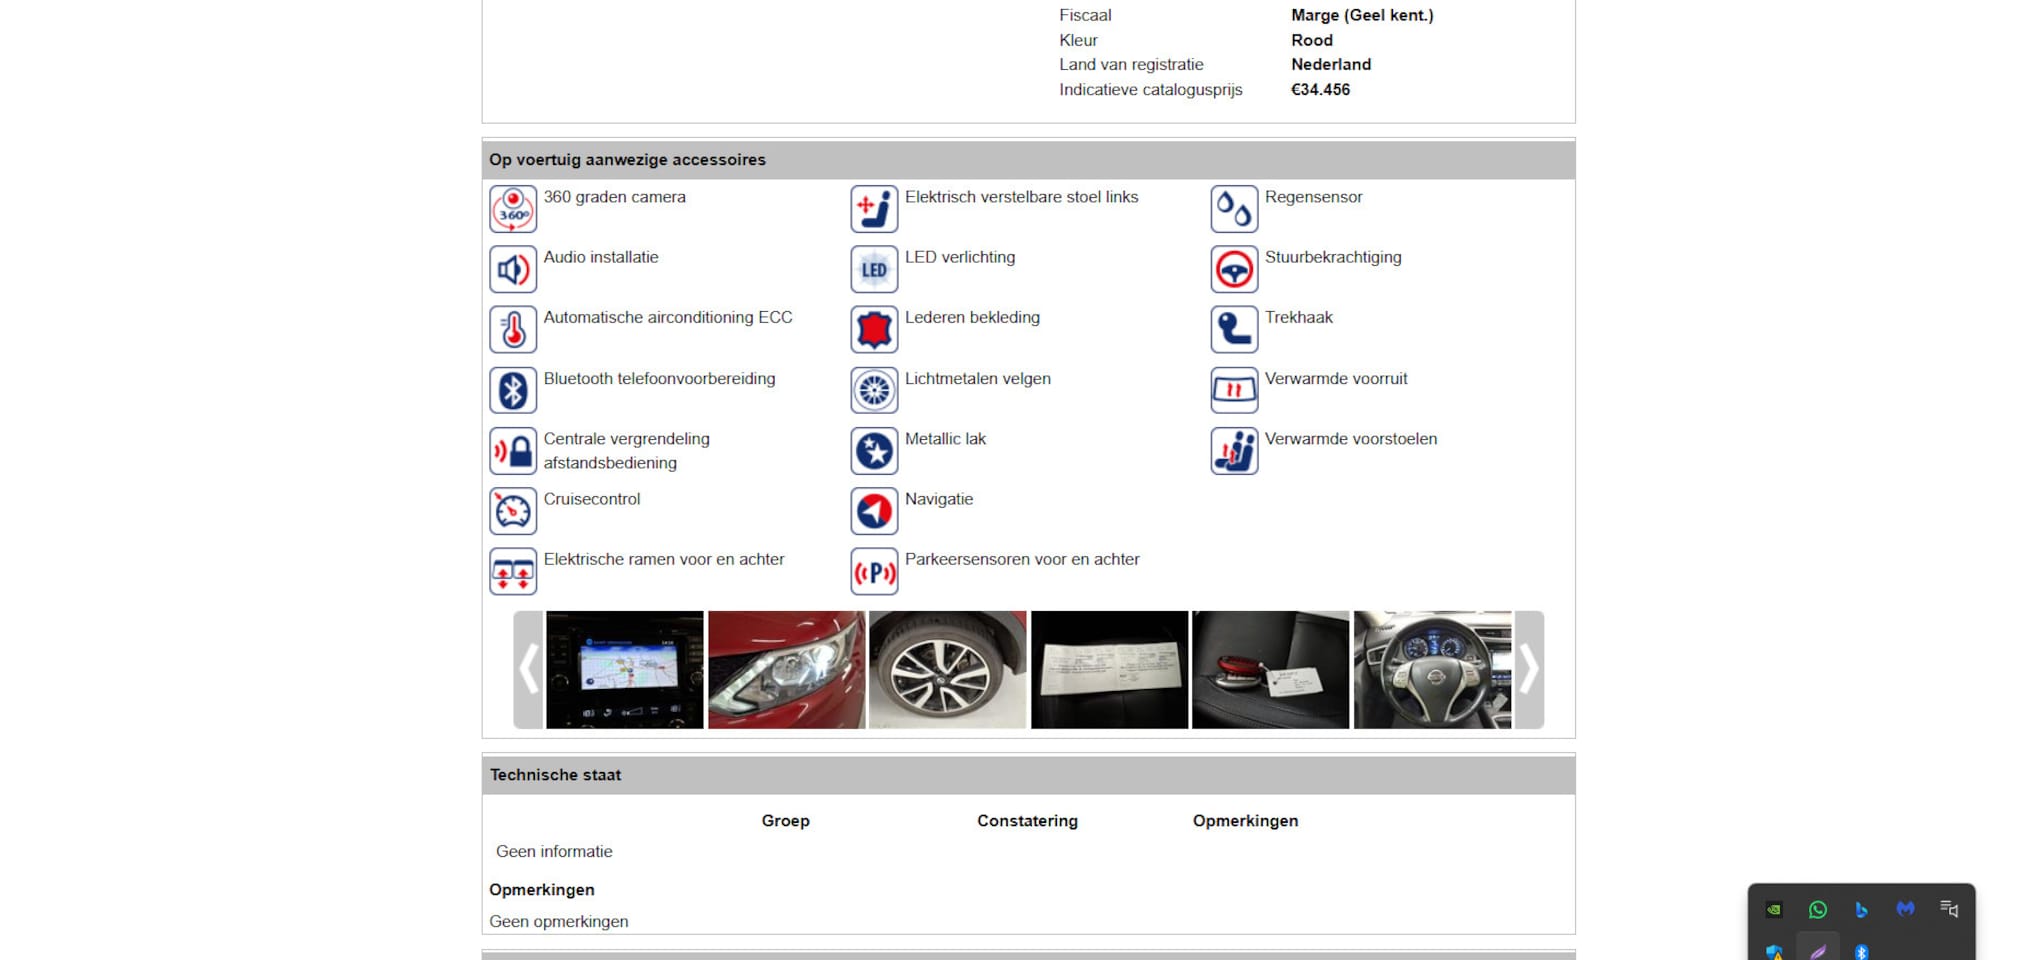Click the Lederen bekleding icon
This screenshot has height=960, width=2037.
click(874, 329)
